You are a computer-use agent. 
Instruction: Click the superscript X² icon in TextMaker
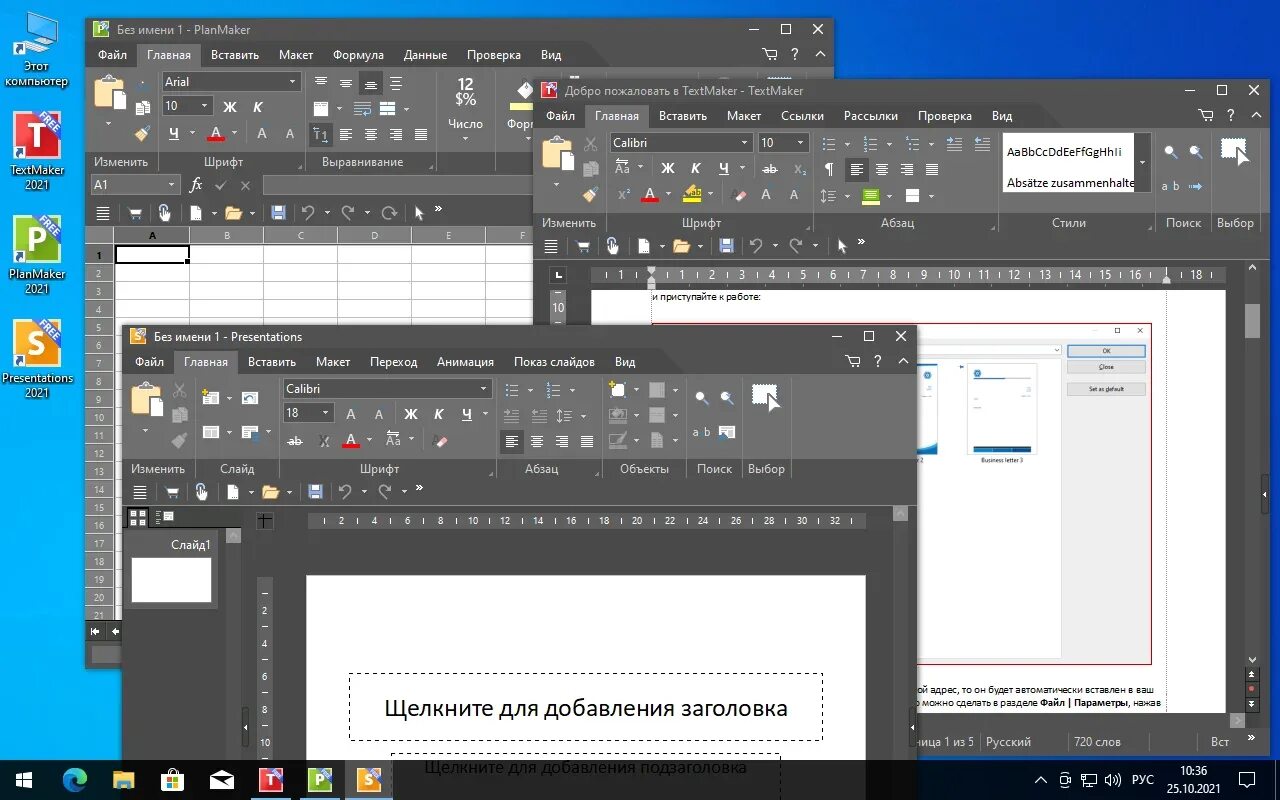(x=622, y=192)
